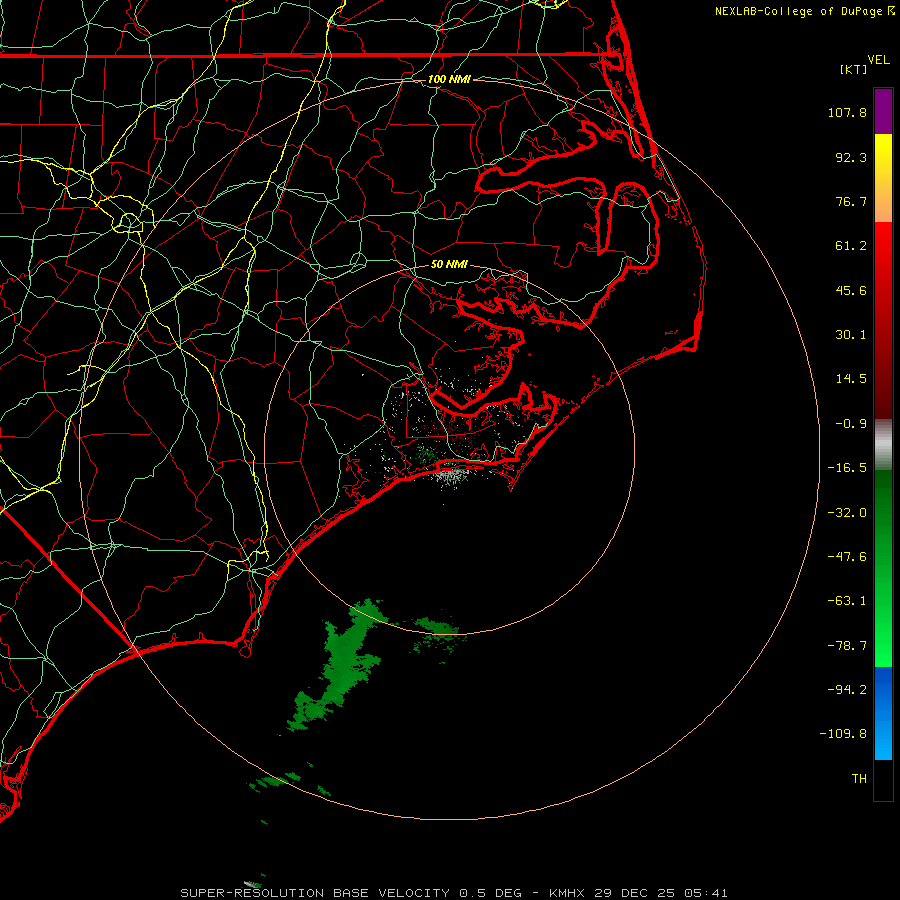Click the -109.8 legend value
The width and height of the screenshot is (900, 900).
point(843,734)
